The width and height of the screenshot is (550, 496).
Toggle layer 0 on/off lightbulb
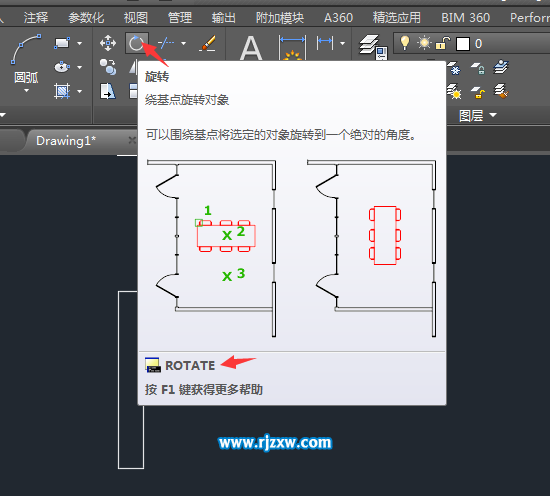405,43
